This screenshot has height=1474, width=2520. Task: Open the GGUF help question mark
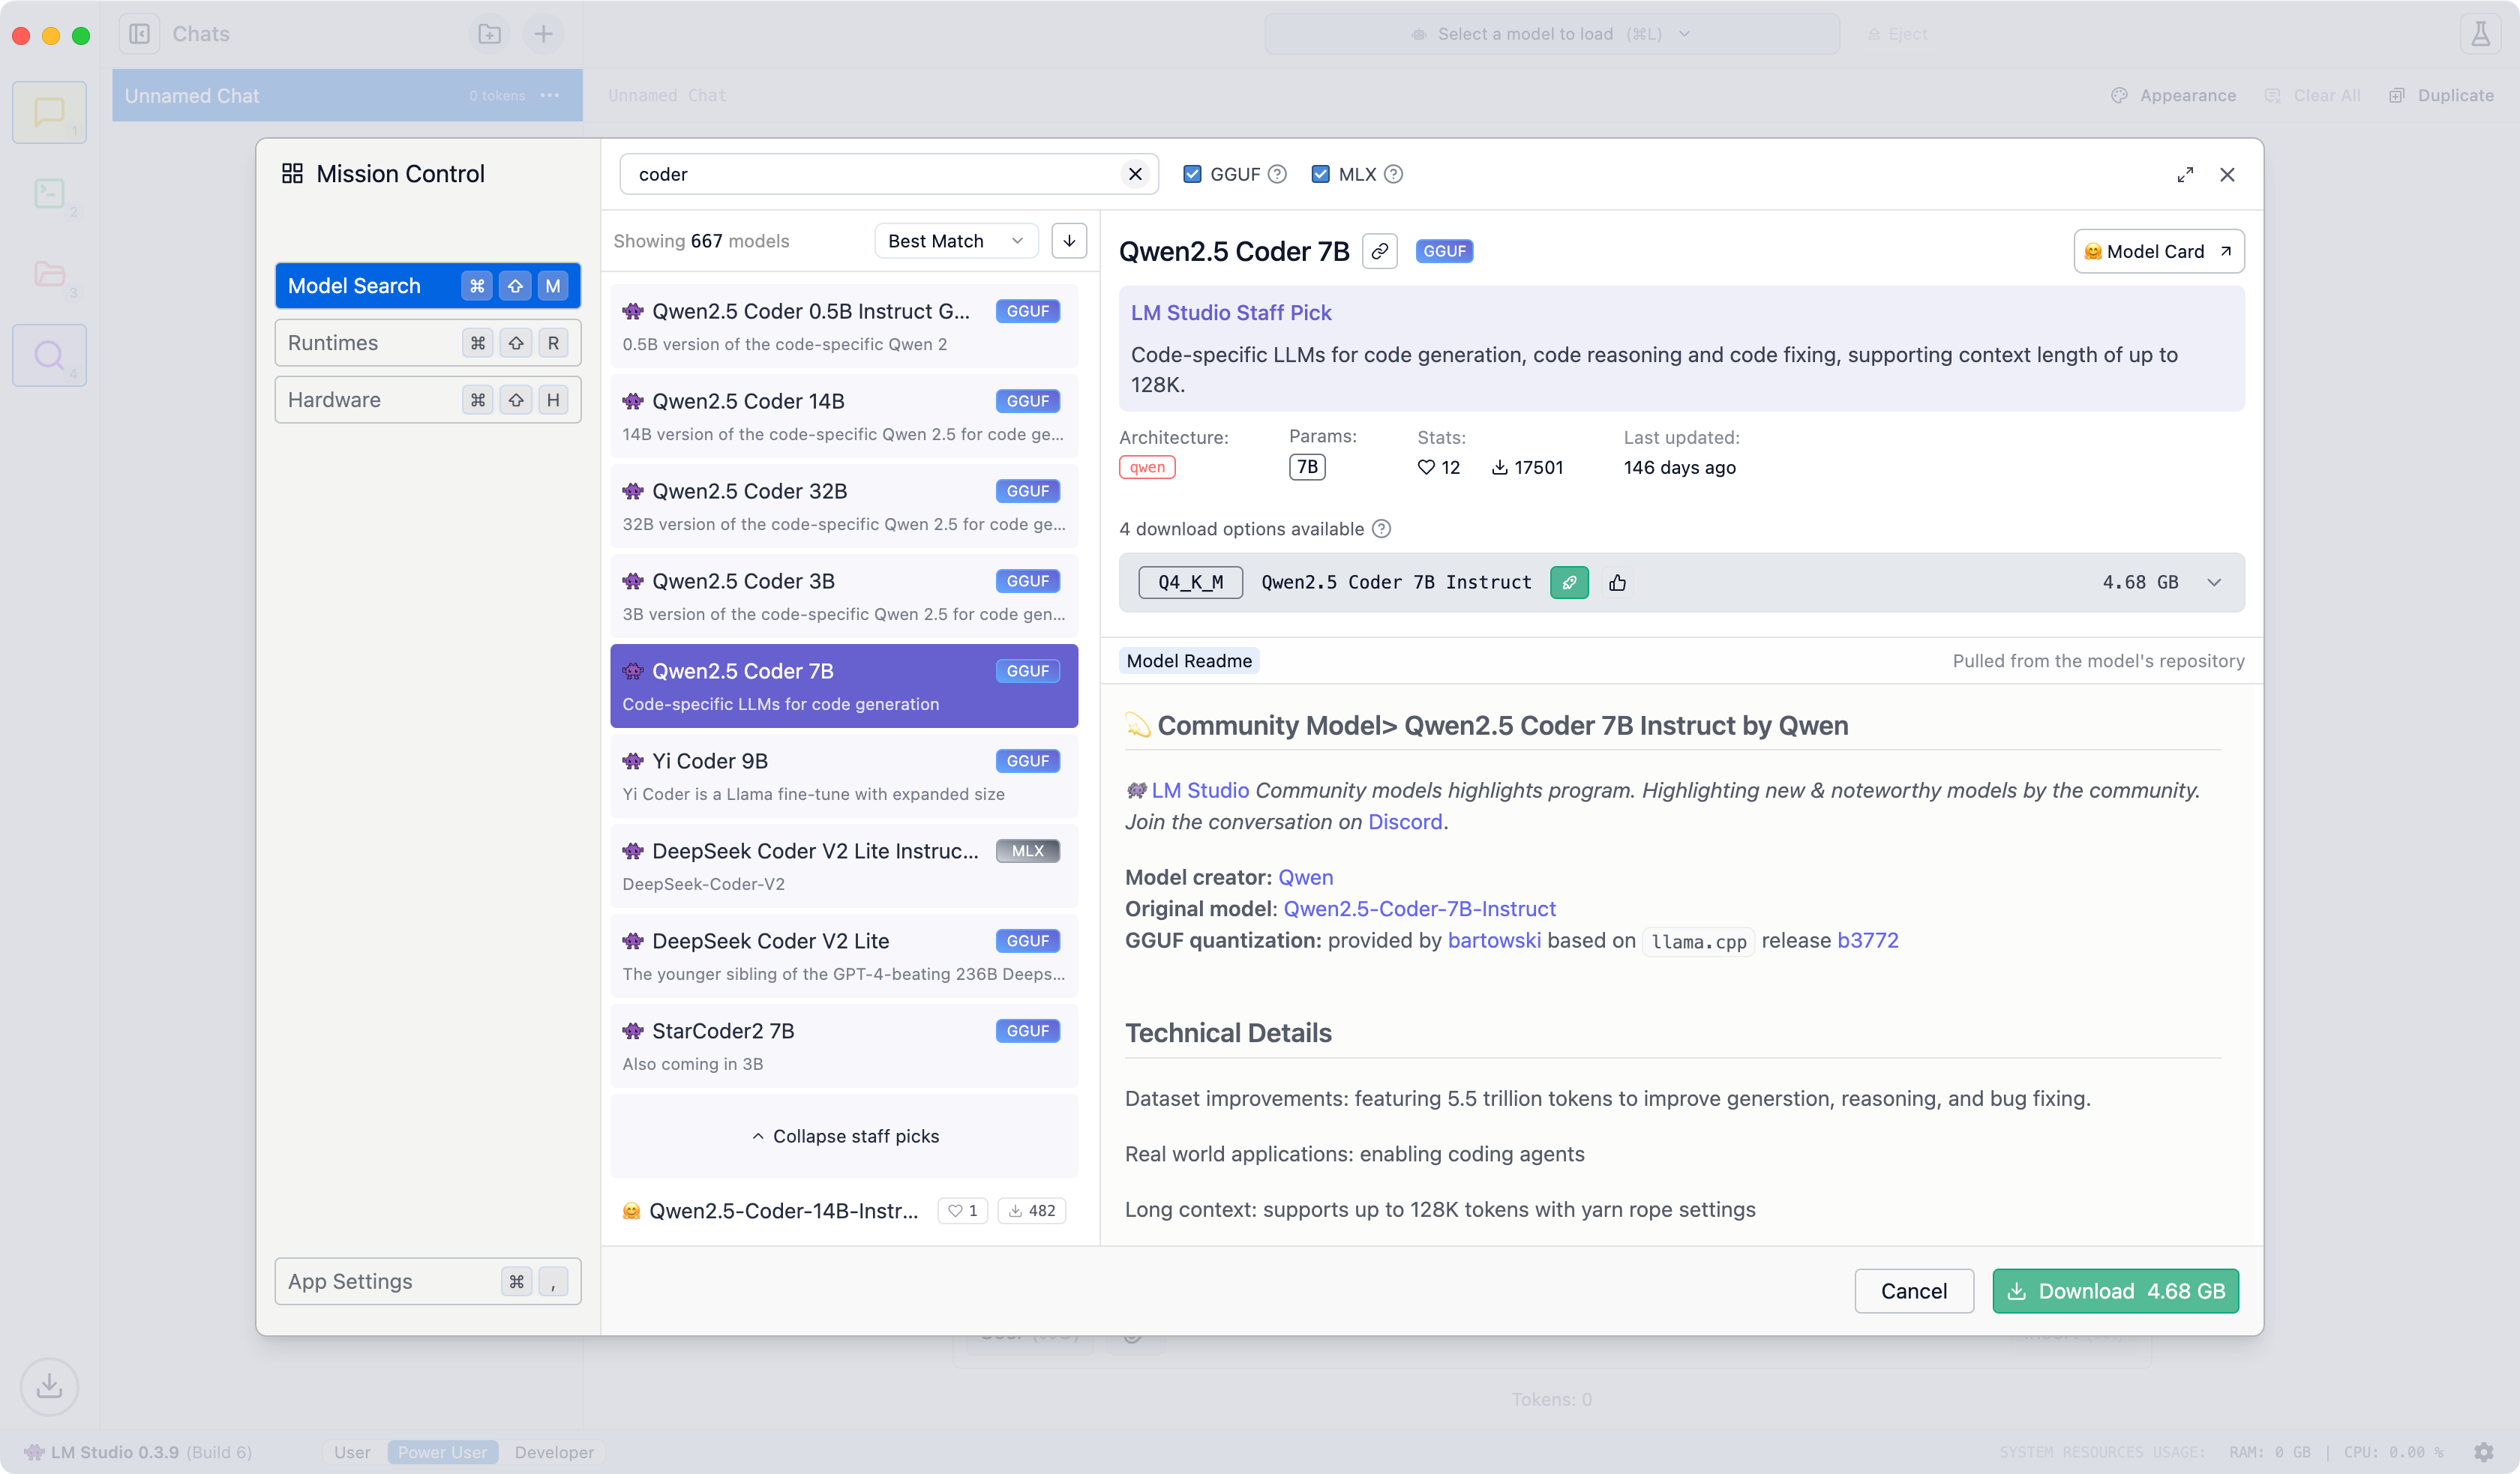[x=1277, y=174]
